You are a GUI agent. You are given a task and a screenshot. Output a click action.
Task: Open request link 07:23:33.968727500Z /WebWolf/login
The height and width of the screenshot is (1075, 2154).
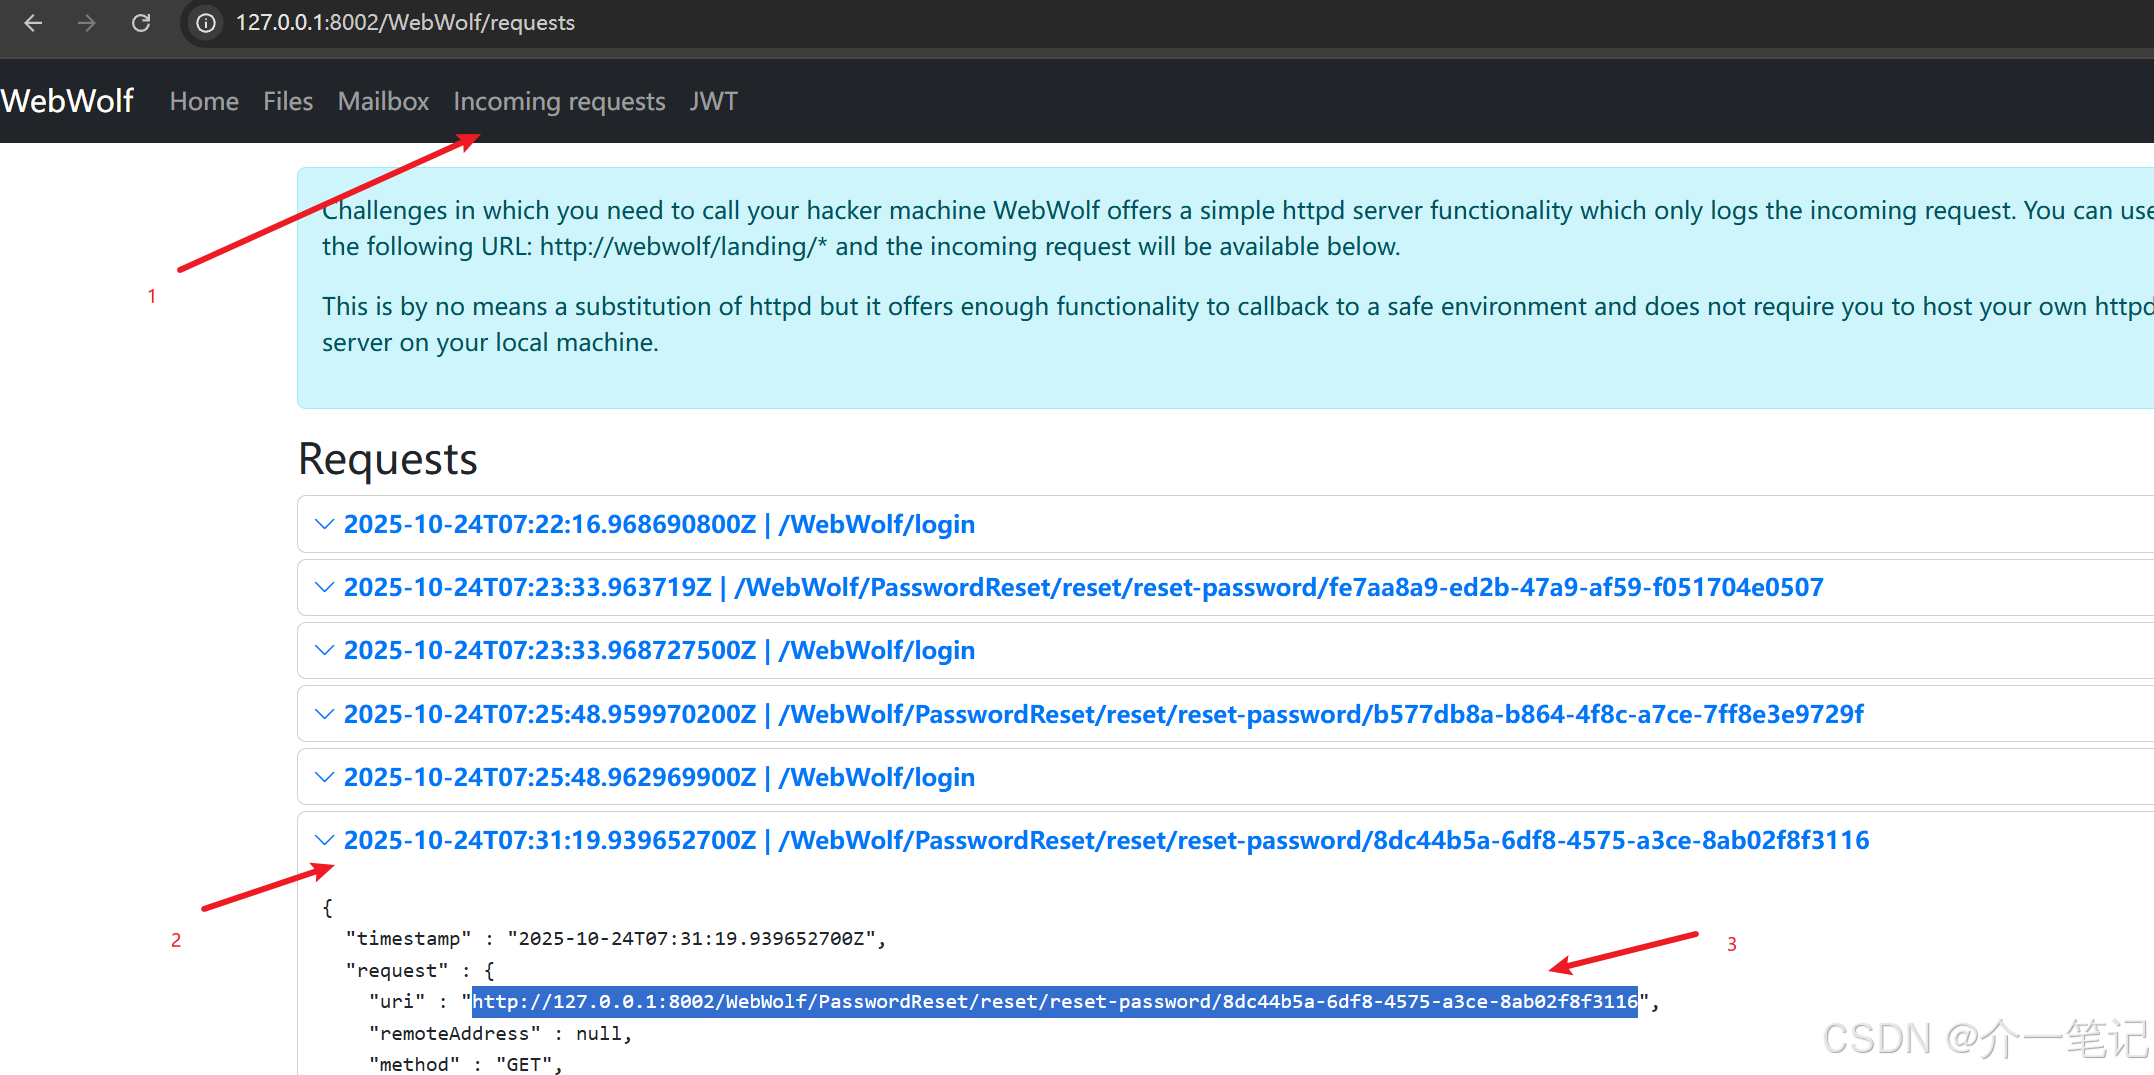coord(659,650)
